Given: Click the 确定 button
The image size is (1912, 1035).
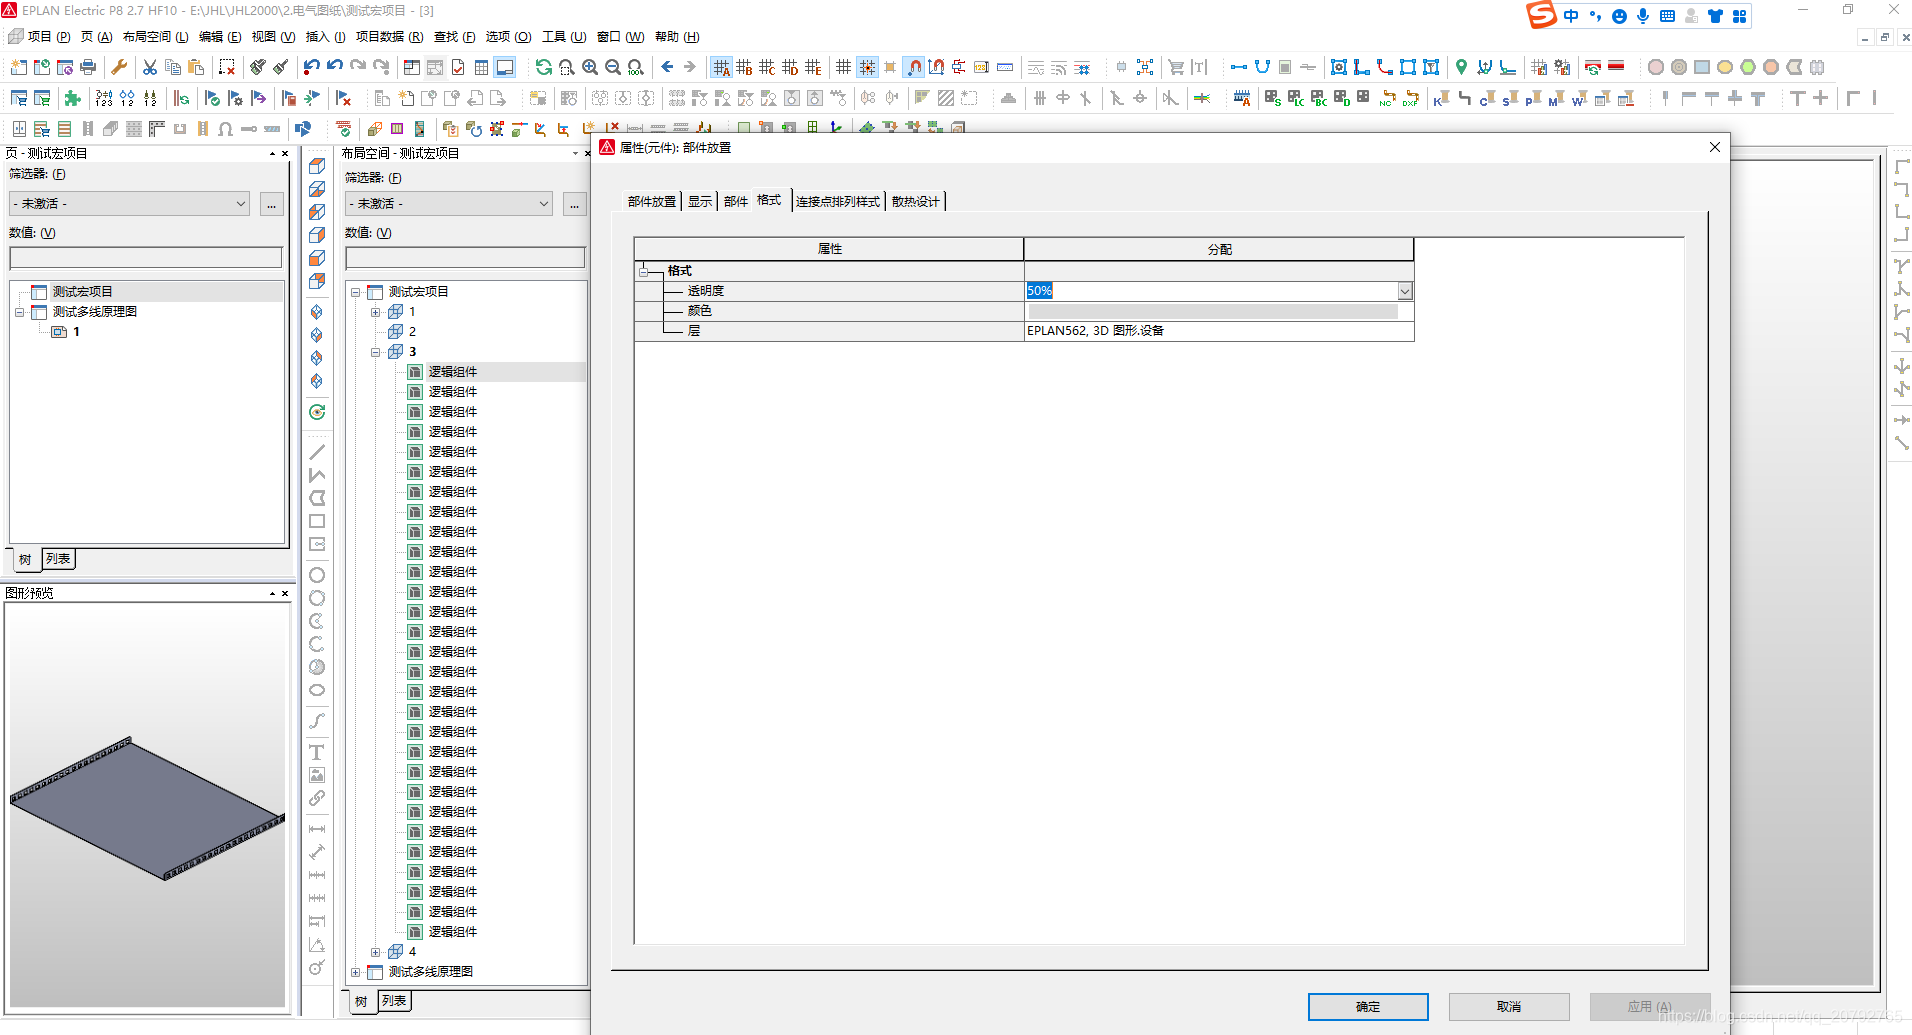Looking at the screenshot, I should tap(1367, 1006).
